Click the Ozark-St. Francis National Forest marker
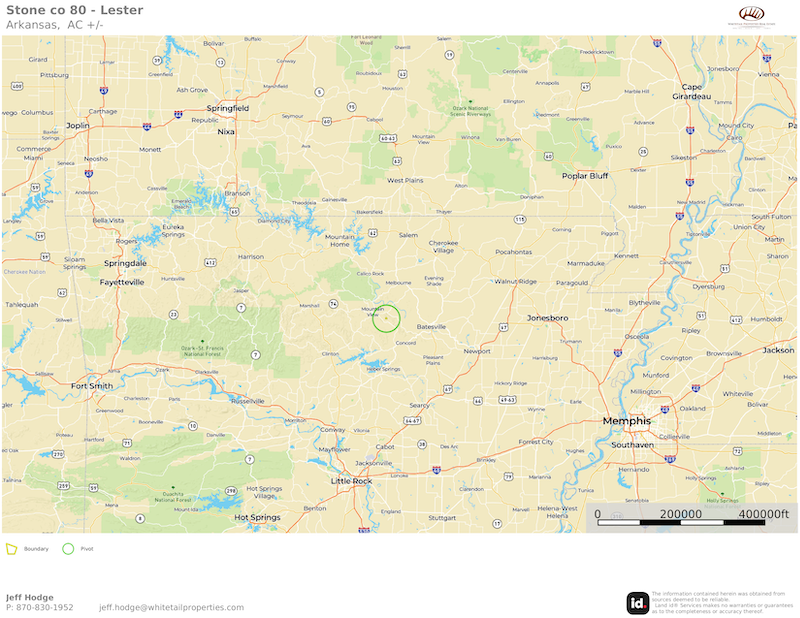 coord(203,341)
